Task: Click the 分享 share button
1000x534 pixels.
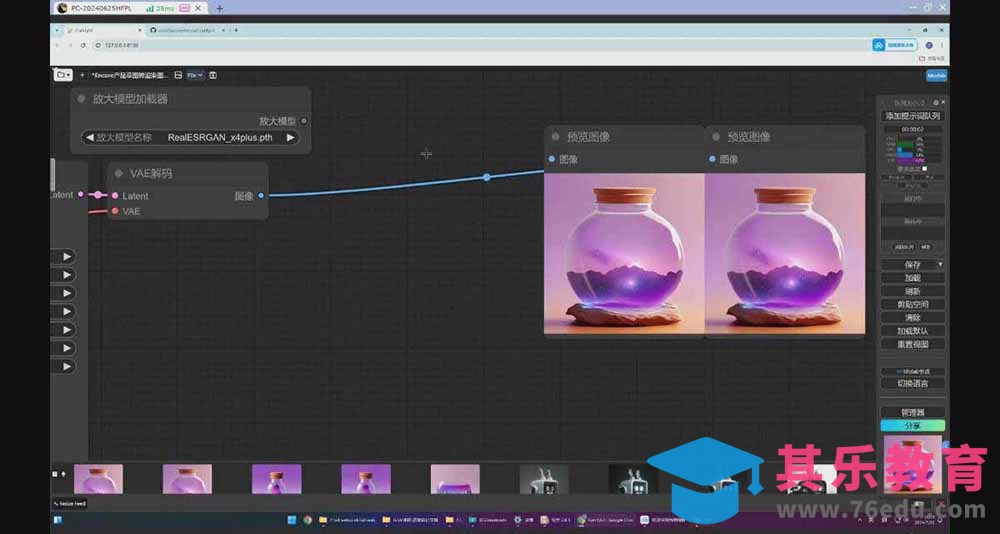Action: pos(913,426)
